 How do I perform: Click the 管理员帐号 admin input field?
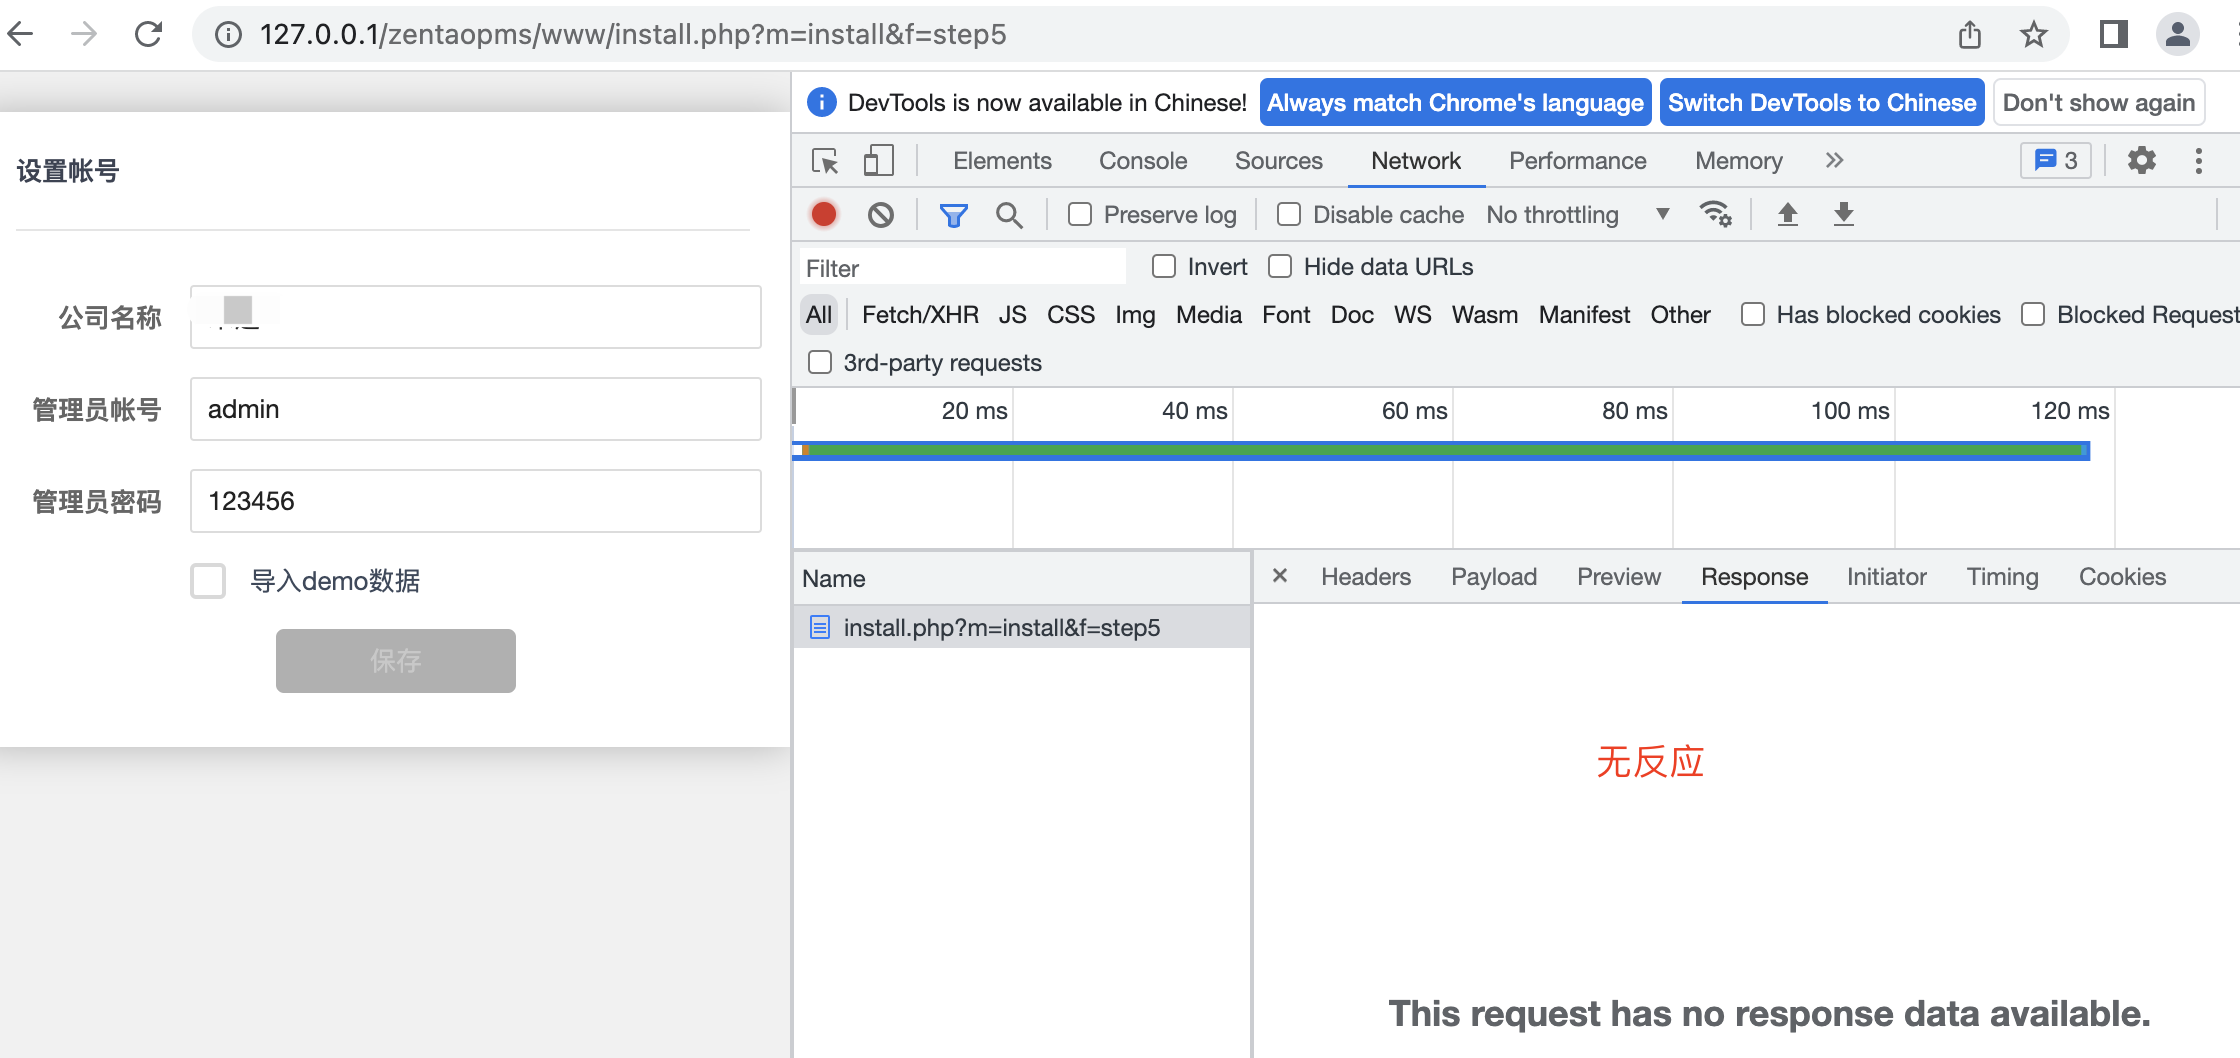[476, 409]
